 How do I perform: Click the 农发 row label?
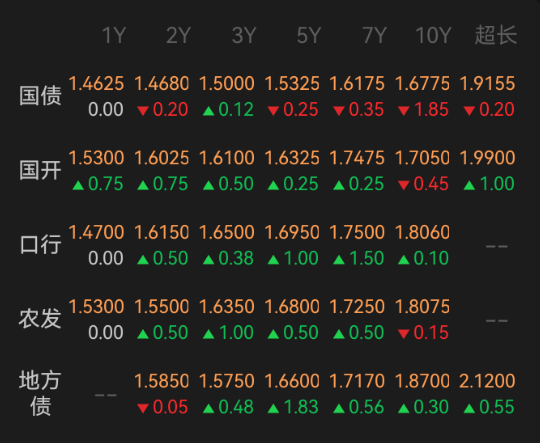(40, 319)
